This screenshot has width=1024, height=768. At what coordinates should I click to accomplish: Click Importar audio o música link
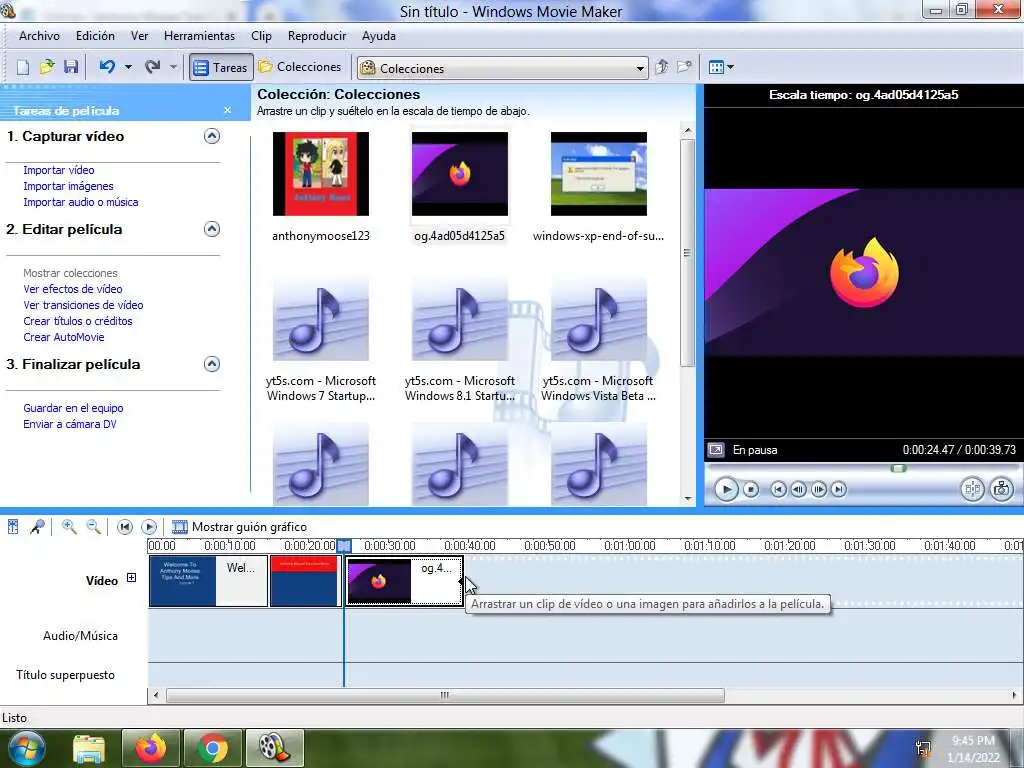pyautogui.click(x=81, y=202)
